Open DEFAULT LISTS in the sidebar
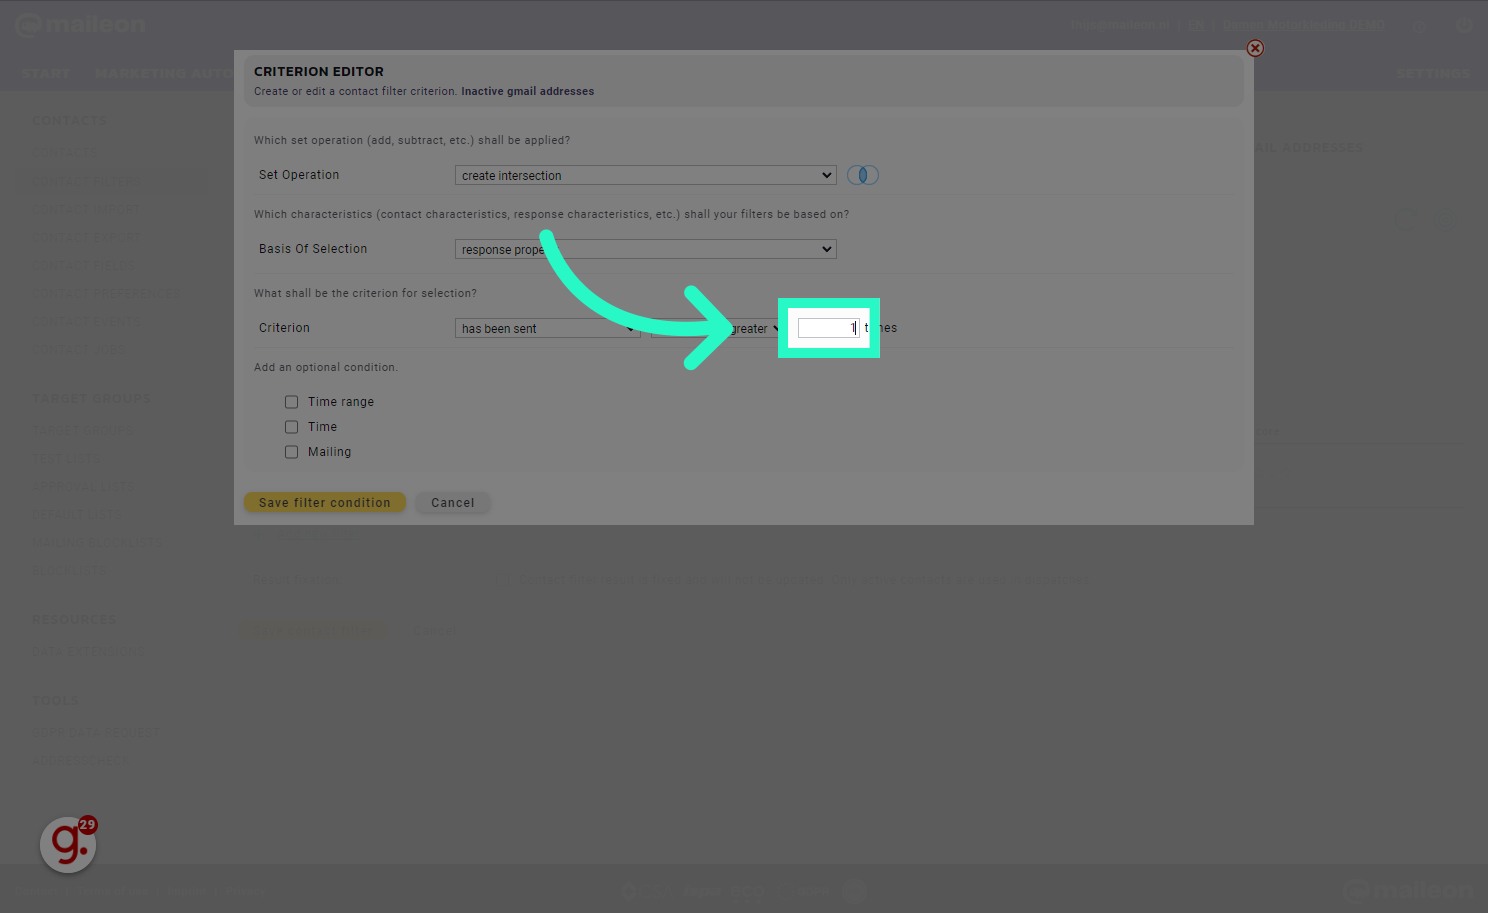This screenshot has width=1488, height=913. point(76,514)
